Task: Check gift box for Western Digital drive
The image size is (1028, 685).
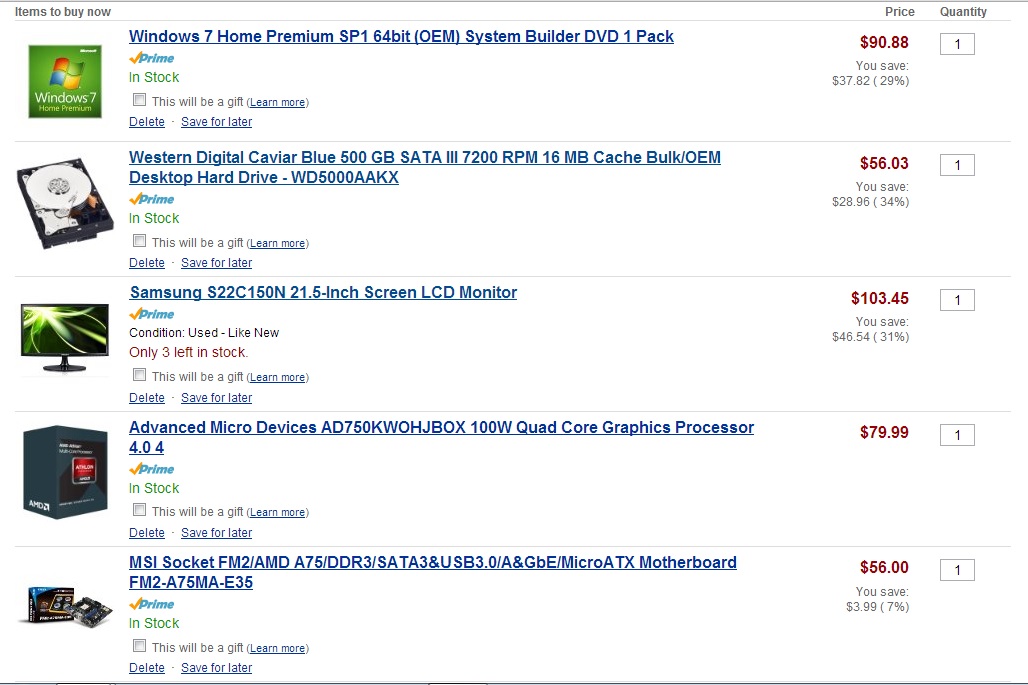Action: click(140, 241)
